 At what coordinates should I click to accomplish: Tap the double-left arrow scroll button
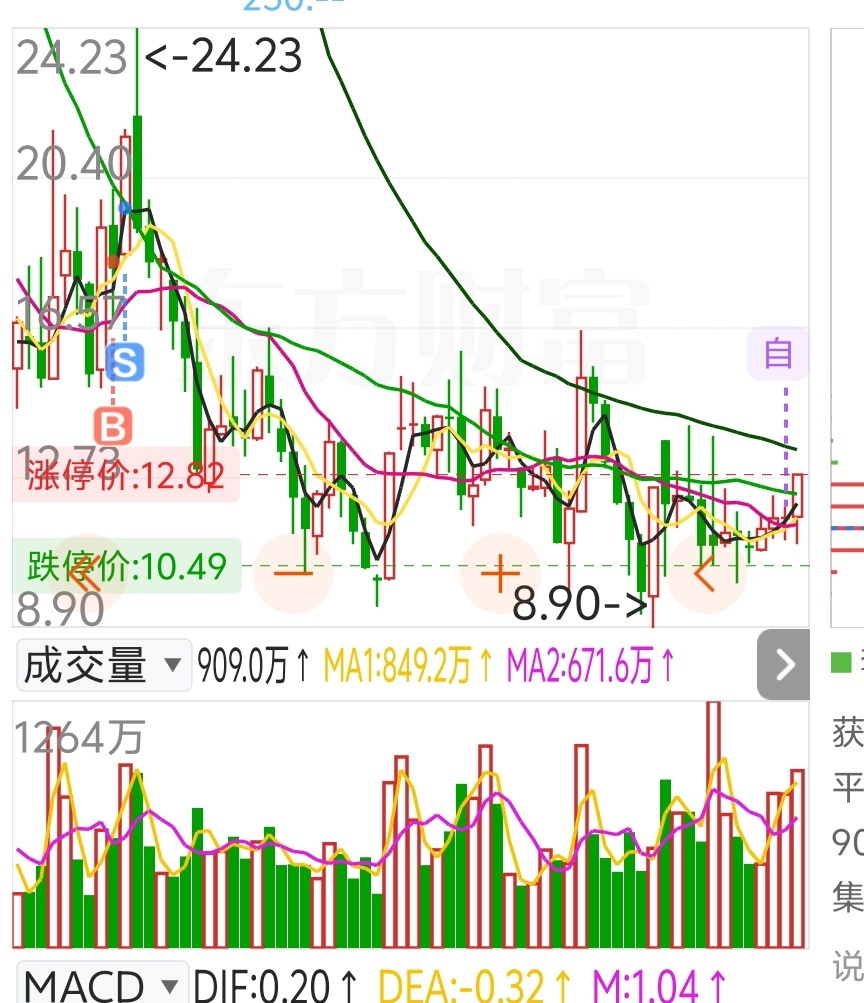(x=86, y=573)
